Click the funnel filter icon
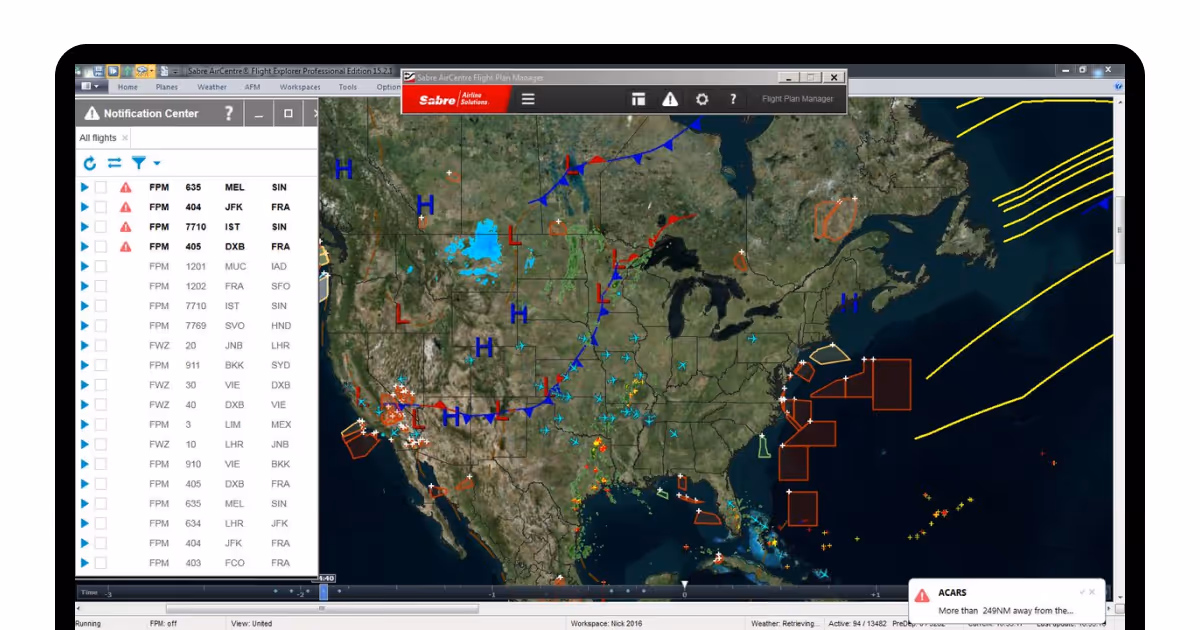 click(x=139, y=163)
